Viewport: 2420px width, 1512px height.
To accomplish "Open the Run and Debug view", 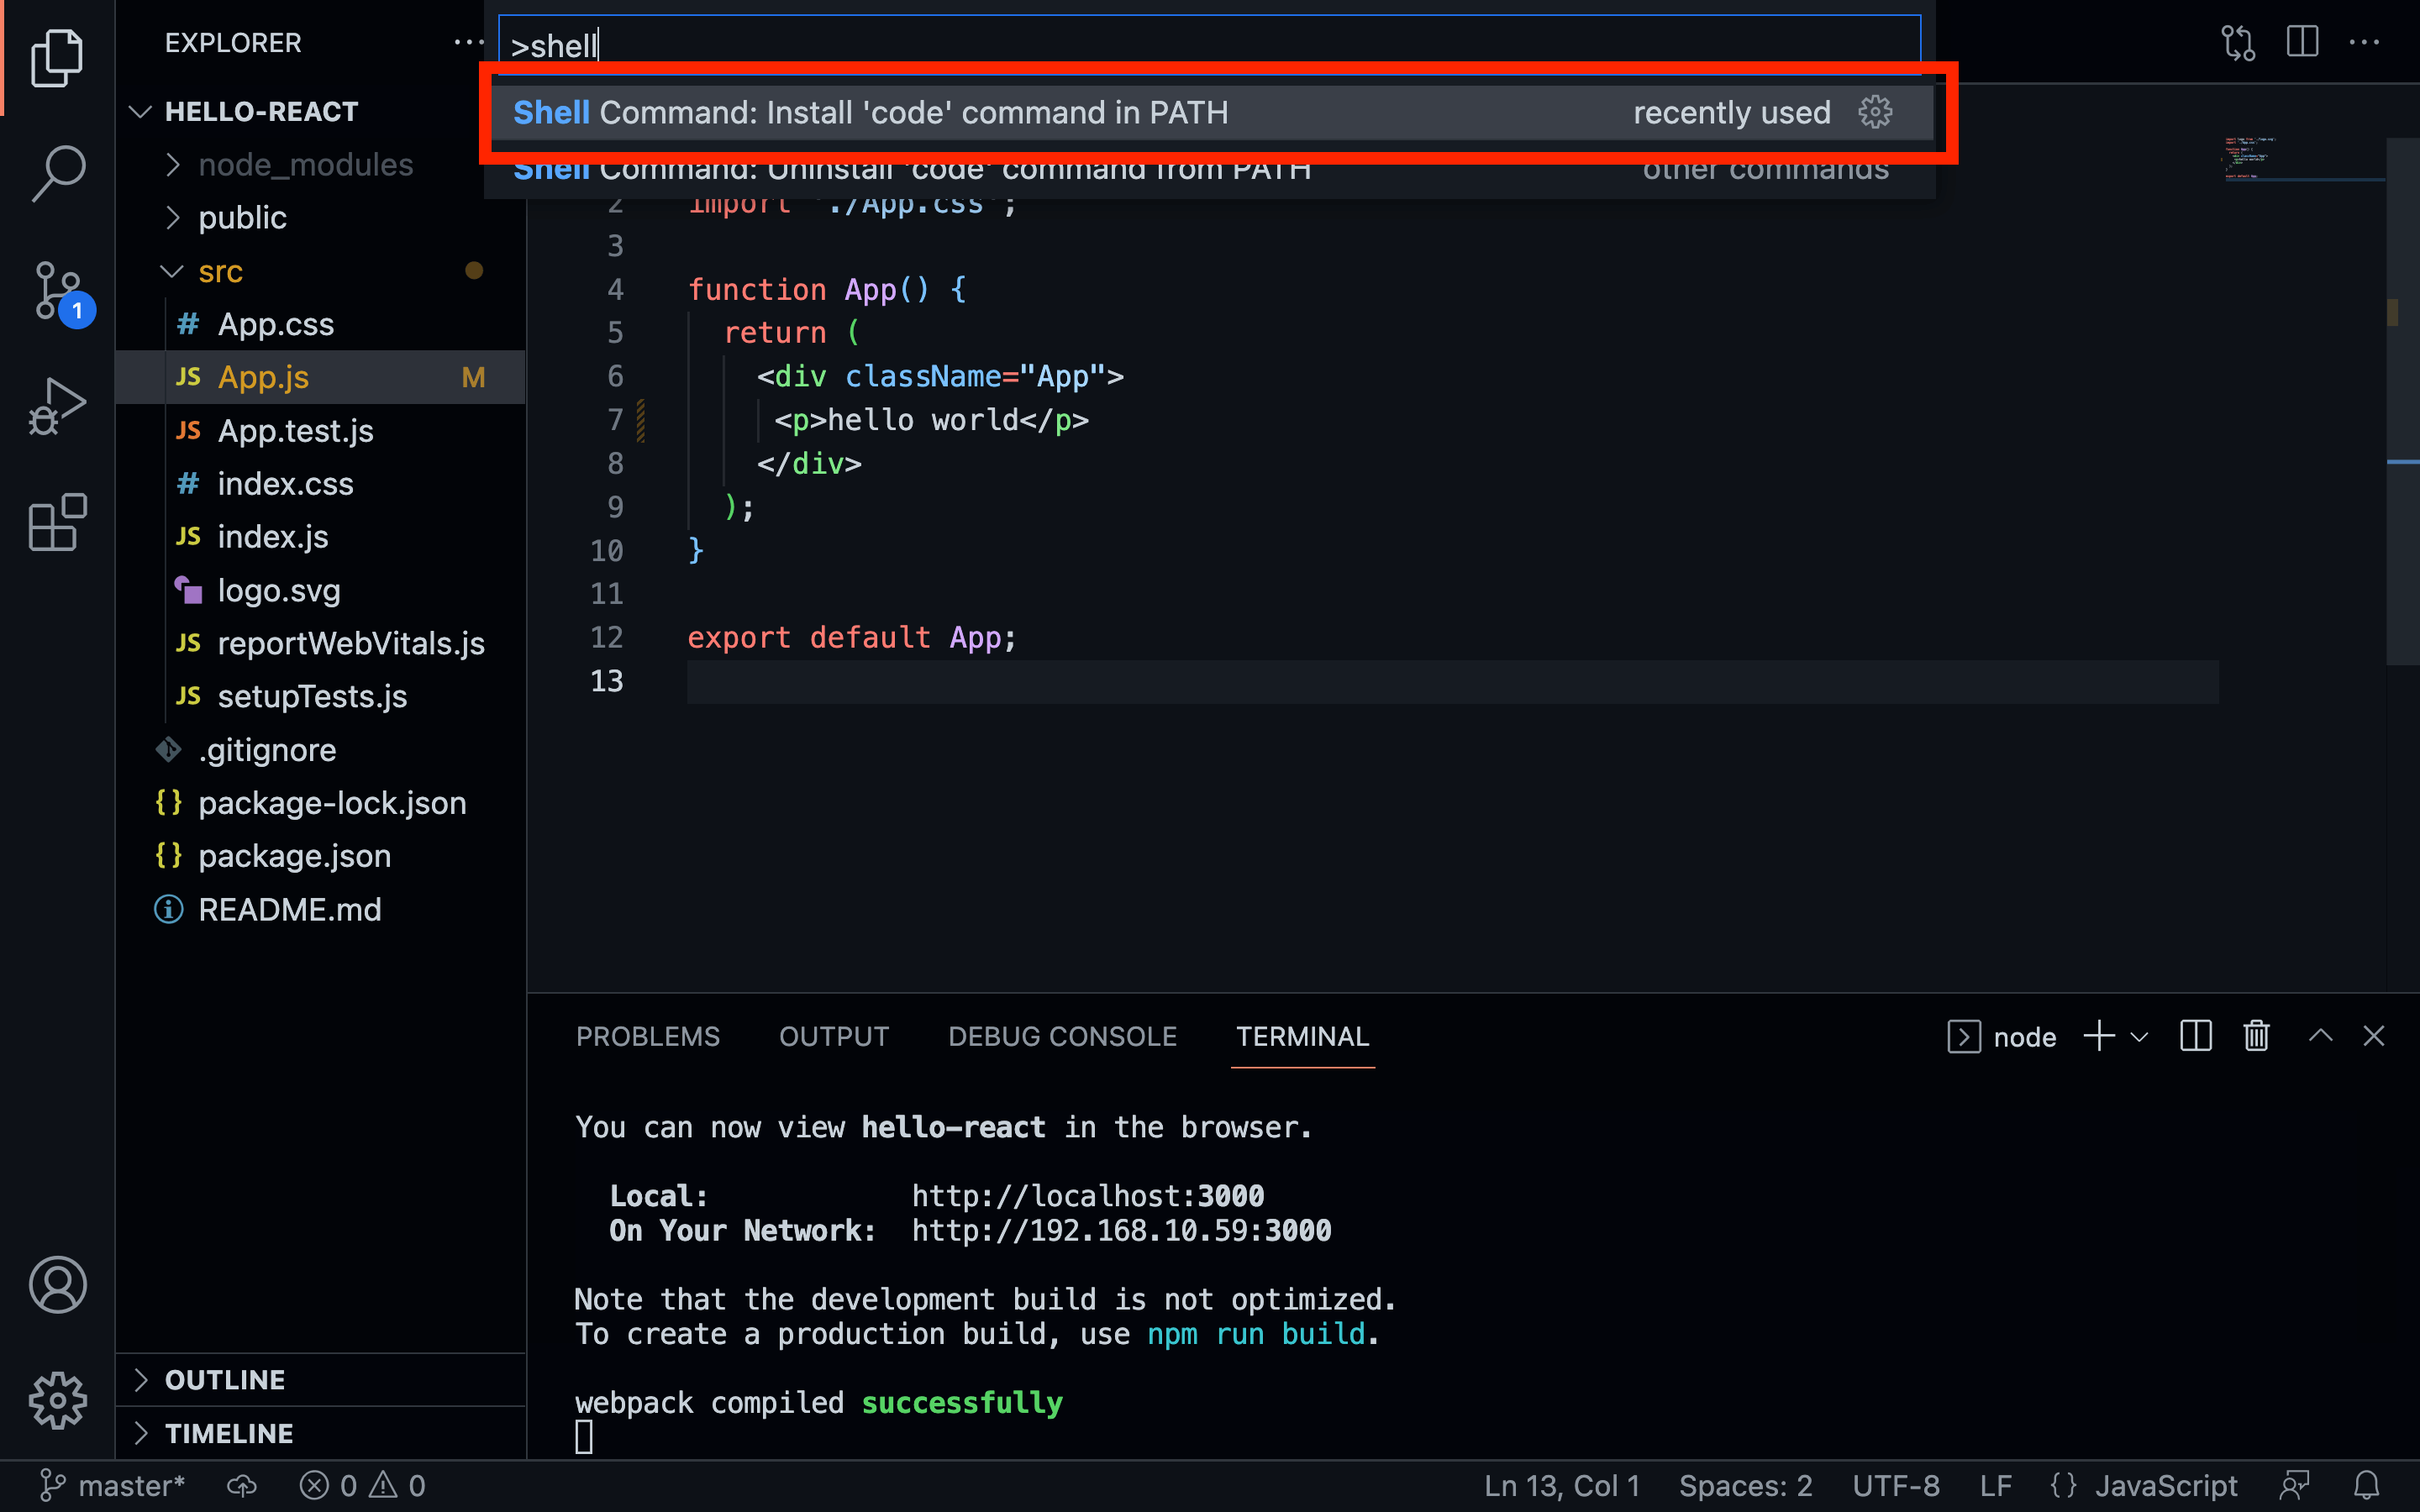I will tap(57, 405).
